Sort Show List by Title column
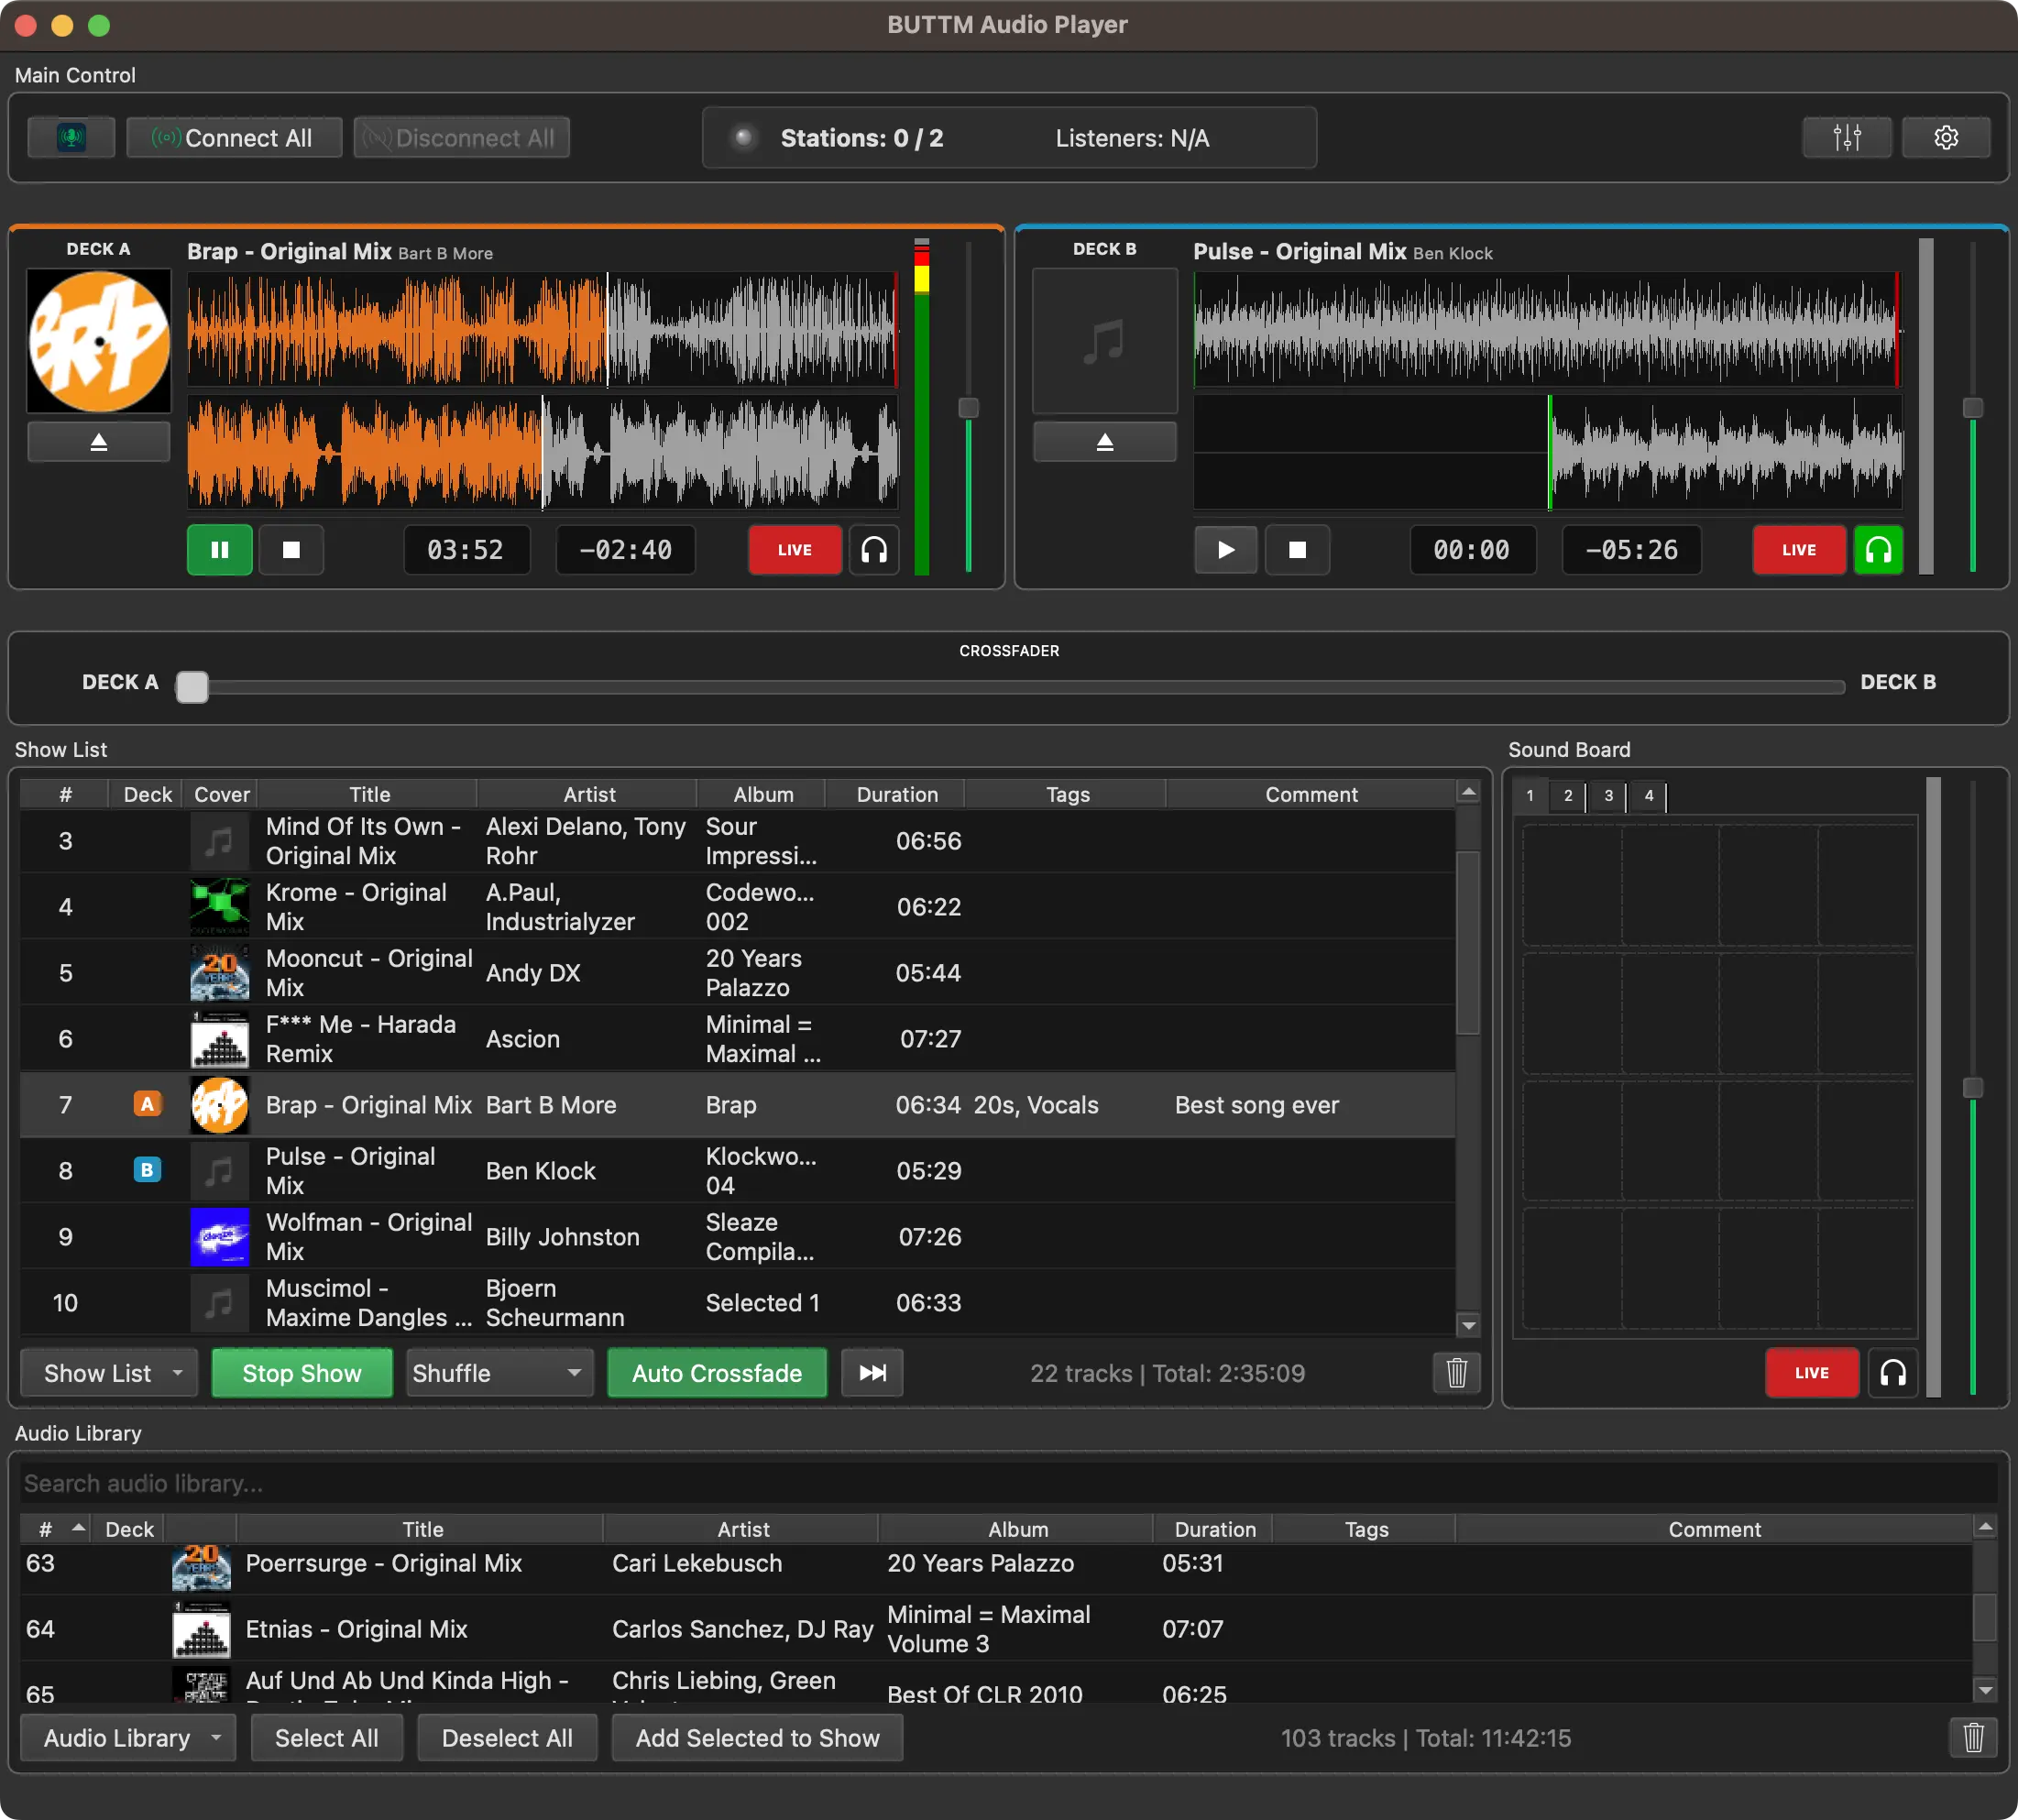Viewport: 2018px width, 1820px height. click(x=368, y=794)
